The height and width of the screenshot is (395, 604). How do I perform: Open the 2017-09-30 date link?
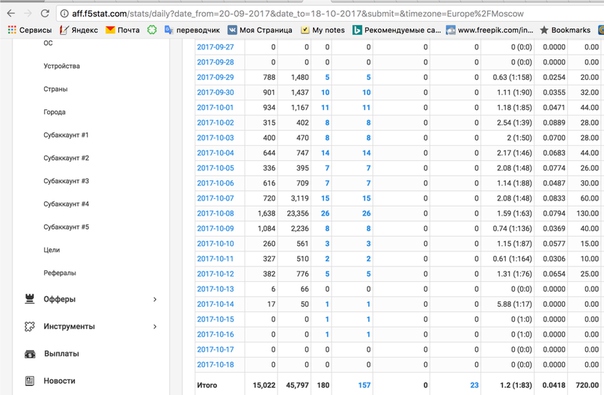(215, 92)
